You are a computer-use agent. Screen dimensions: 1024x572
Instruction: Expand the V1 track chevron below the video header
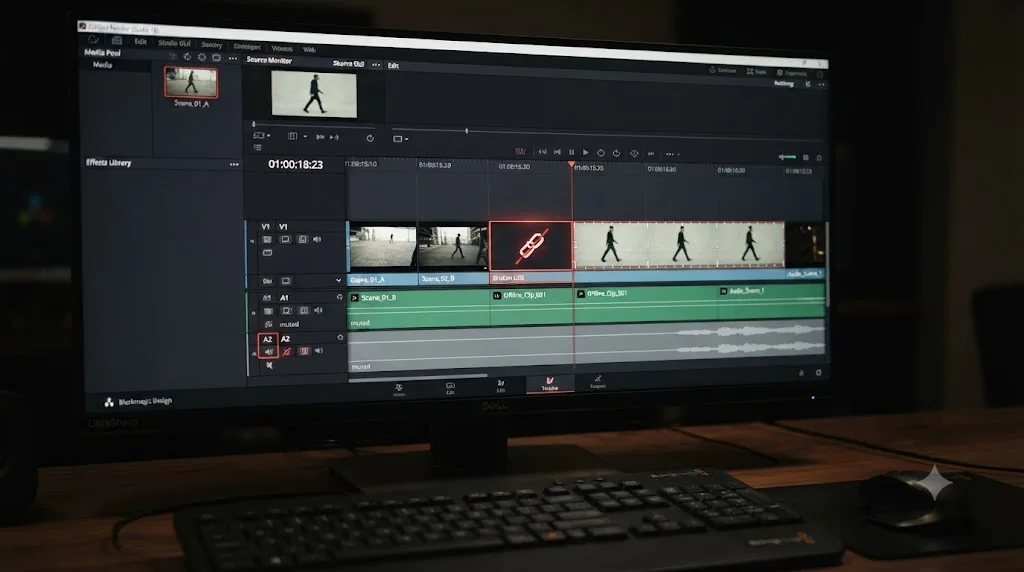[x=338, y=280]
